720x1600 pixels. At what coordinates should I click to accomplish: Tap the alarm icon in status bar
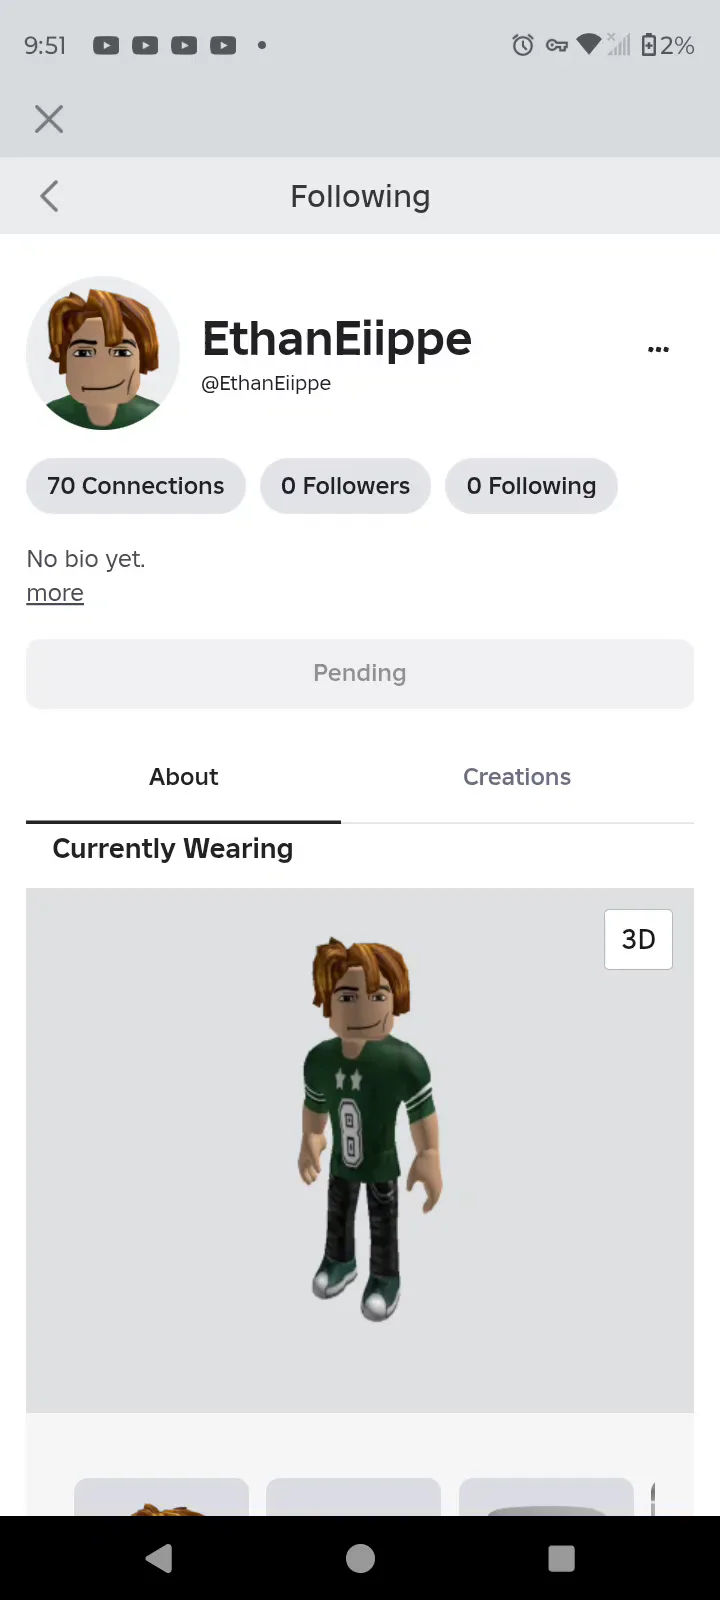pos(523,45)
